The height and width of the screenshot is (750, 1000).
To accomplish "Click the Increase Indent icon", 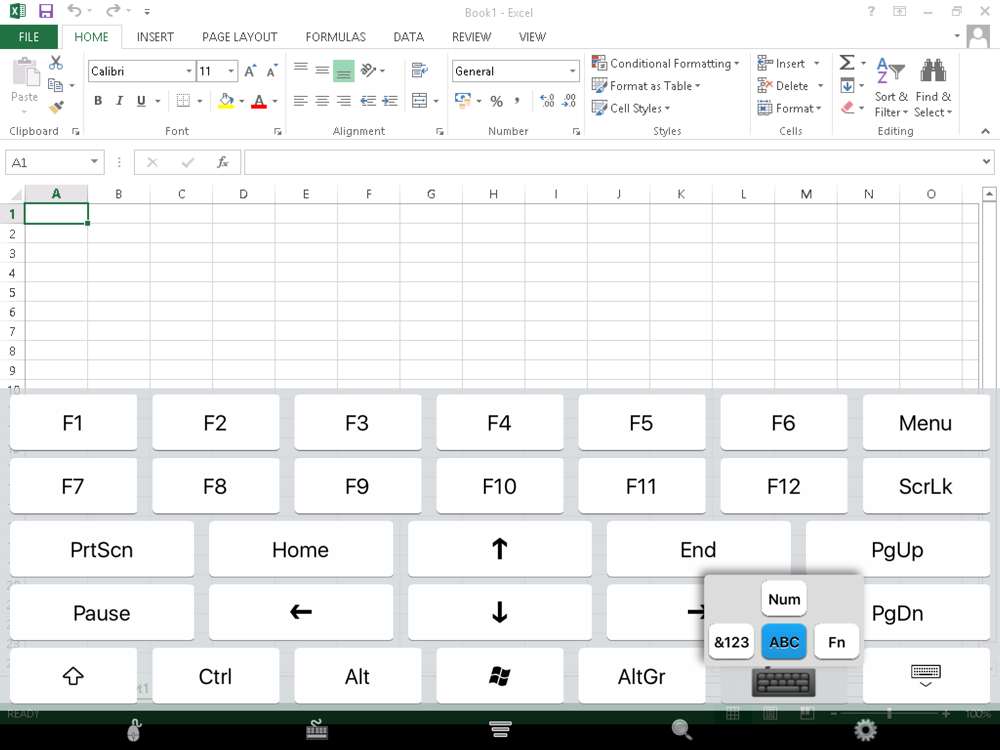I will (390, 101).
